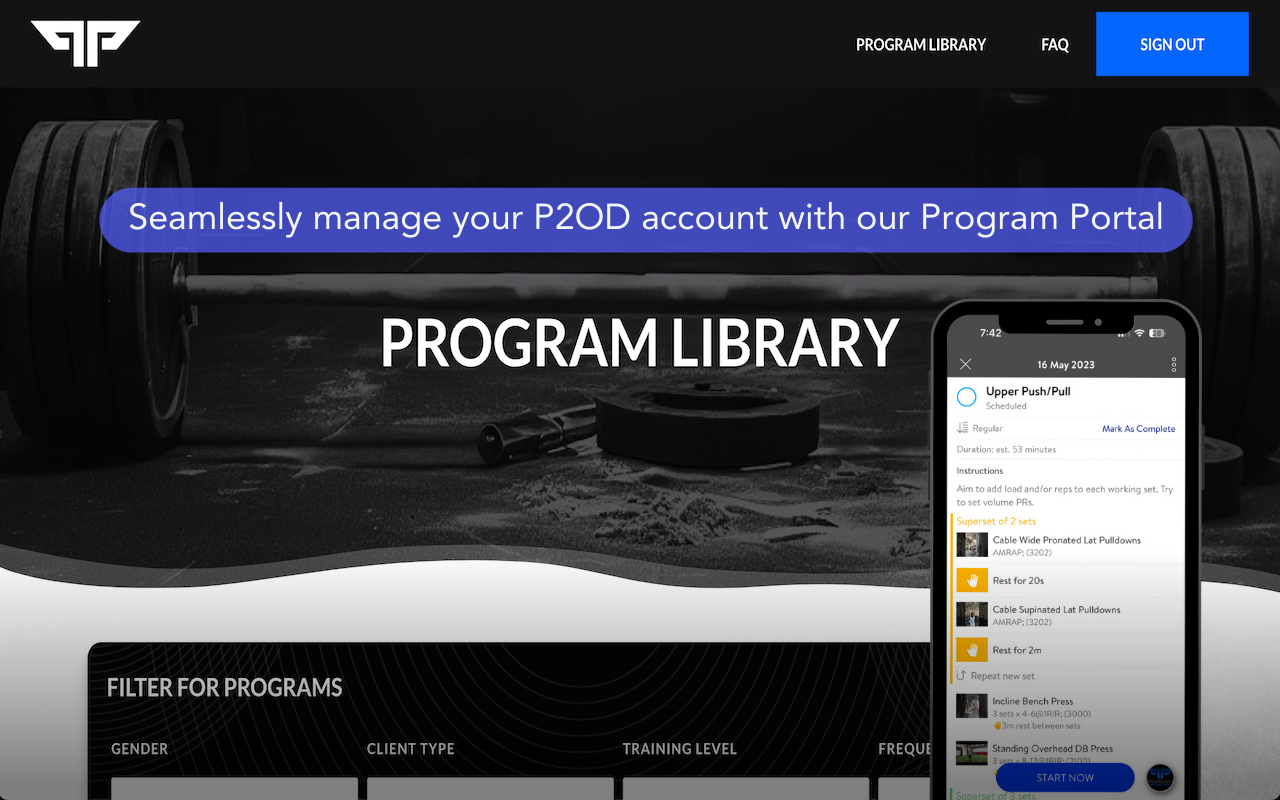Click the Rest for 20s hand icon
The image size is (1280, 800).
972,580
